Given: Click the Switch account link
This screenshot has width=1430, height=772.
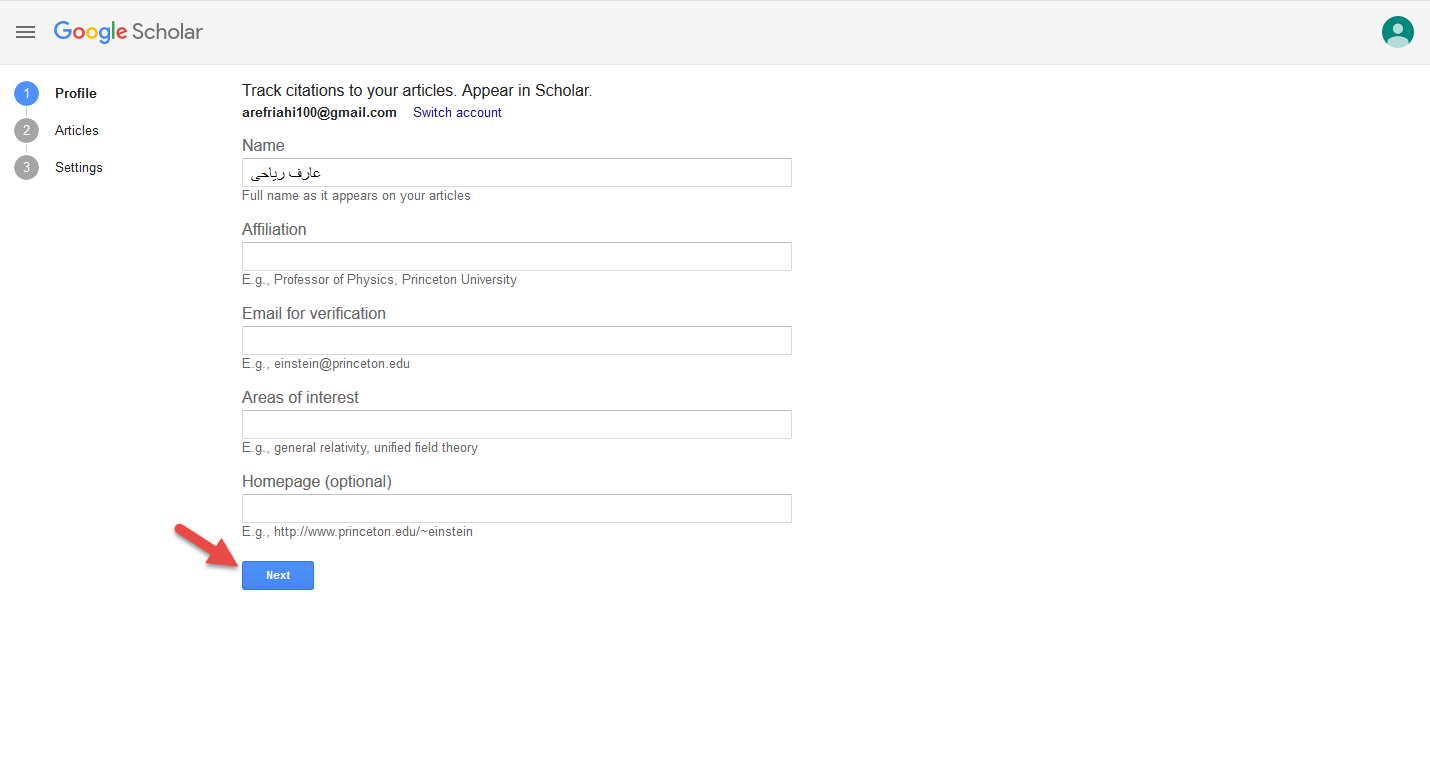Looking at the screenshot, I should pyautogui.click(x=457, y=112).
